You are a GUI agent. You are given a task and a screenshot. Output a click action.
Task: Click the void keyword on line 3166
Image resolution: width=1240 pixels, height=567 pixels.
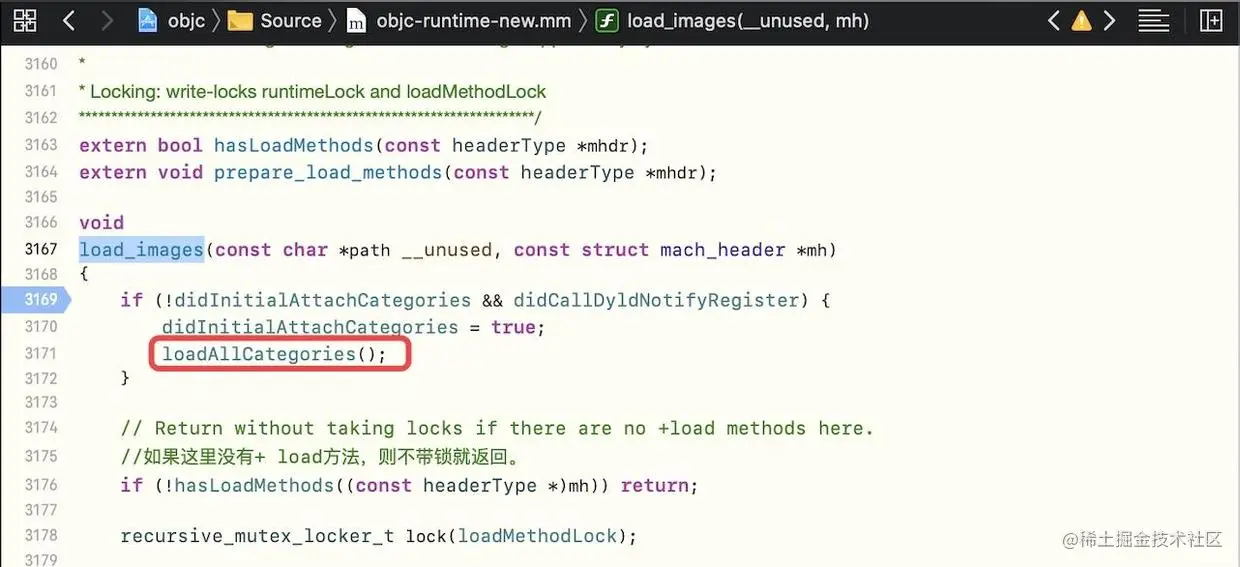[x=101, y=222]
